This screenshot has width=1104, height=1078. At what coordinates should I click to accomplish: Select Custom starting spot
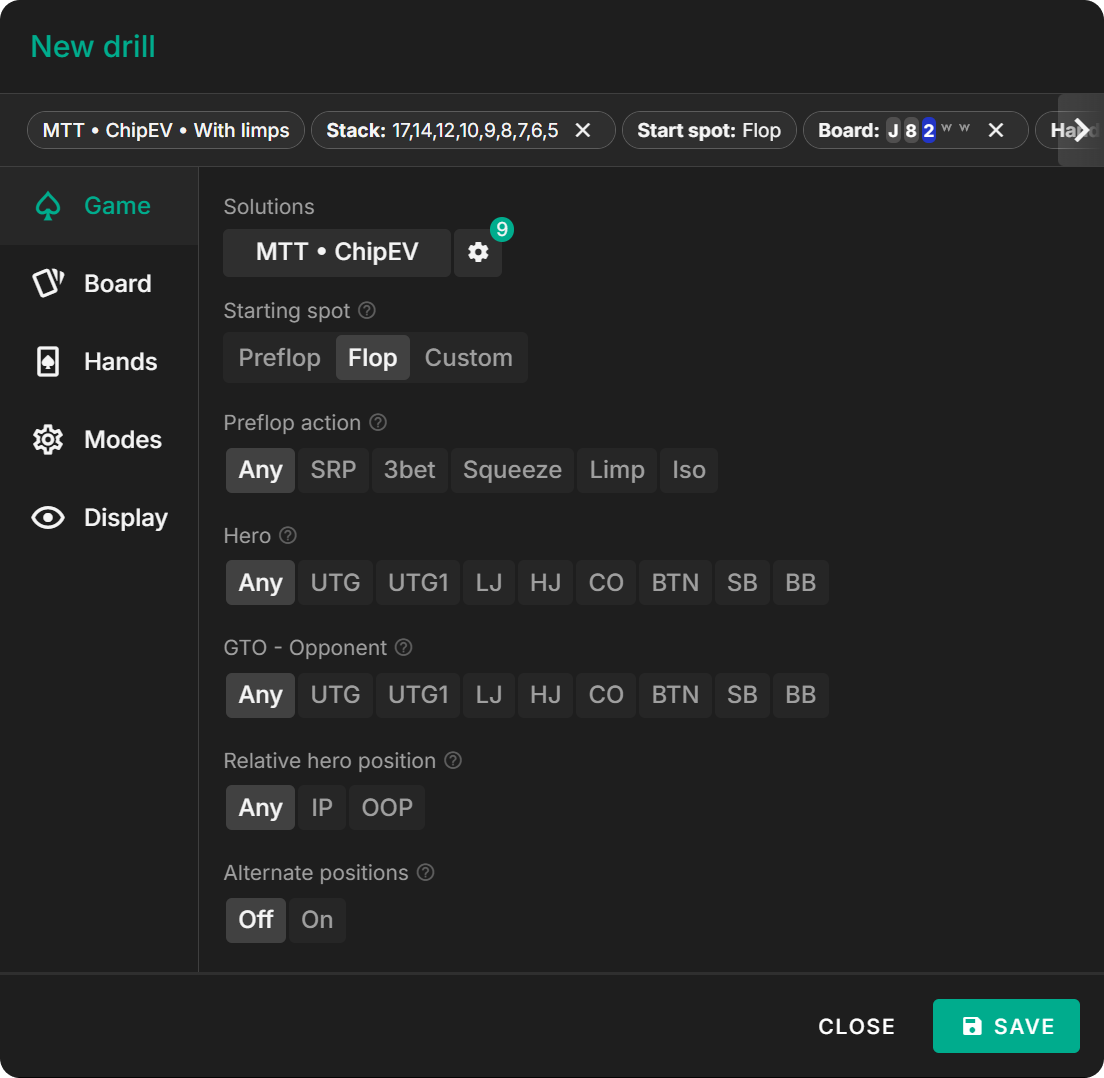(x=468, y=358)
